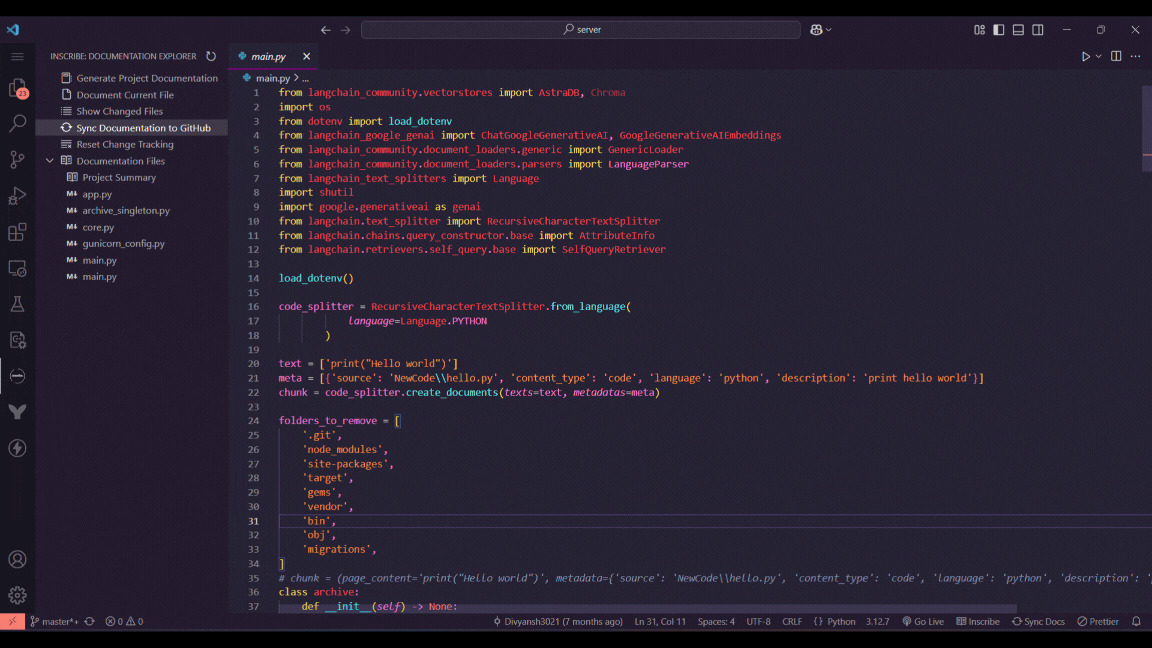Click Sync Docs in status bar

1038,622
